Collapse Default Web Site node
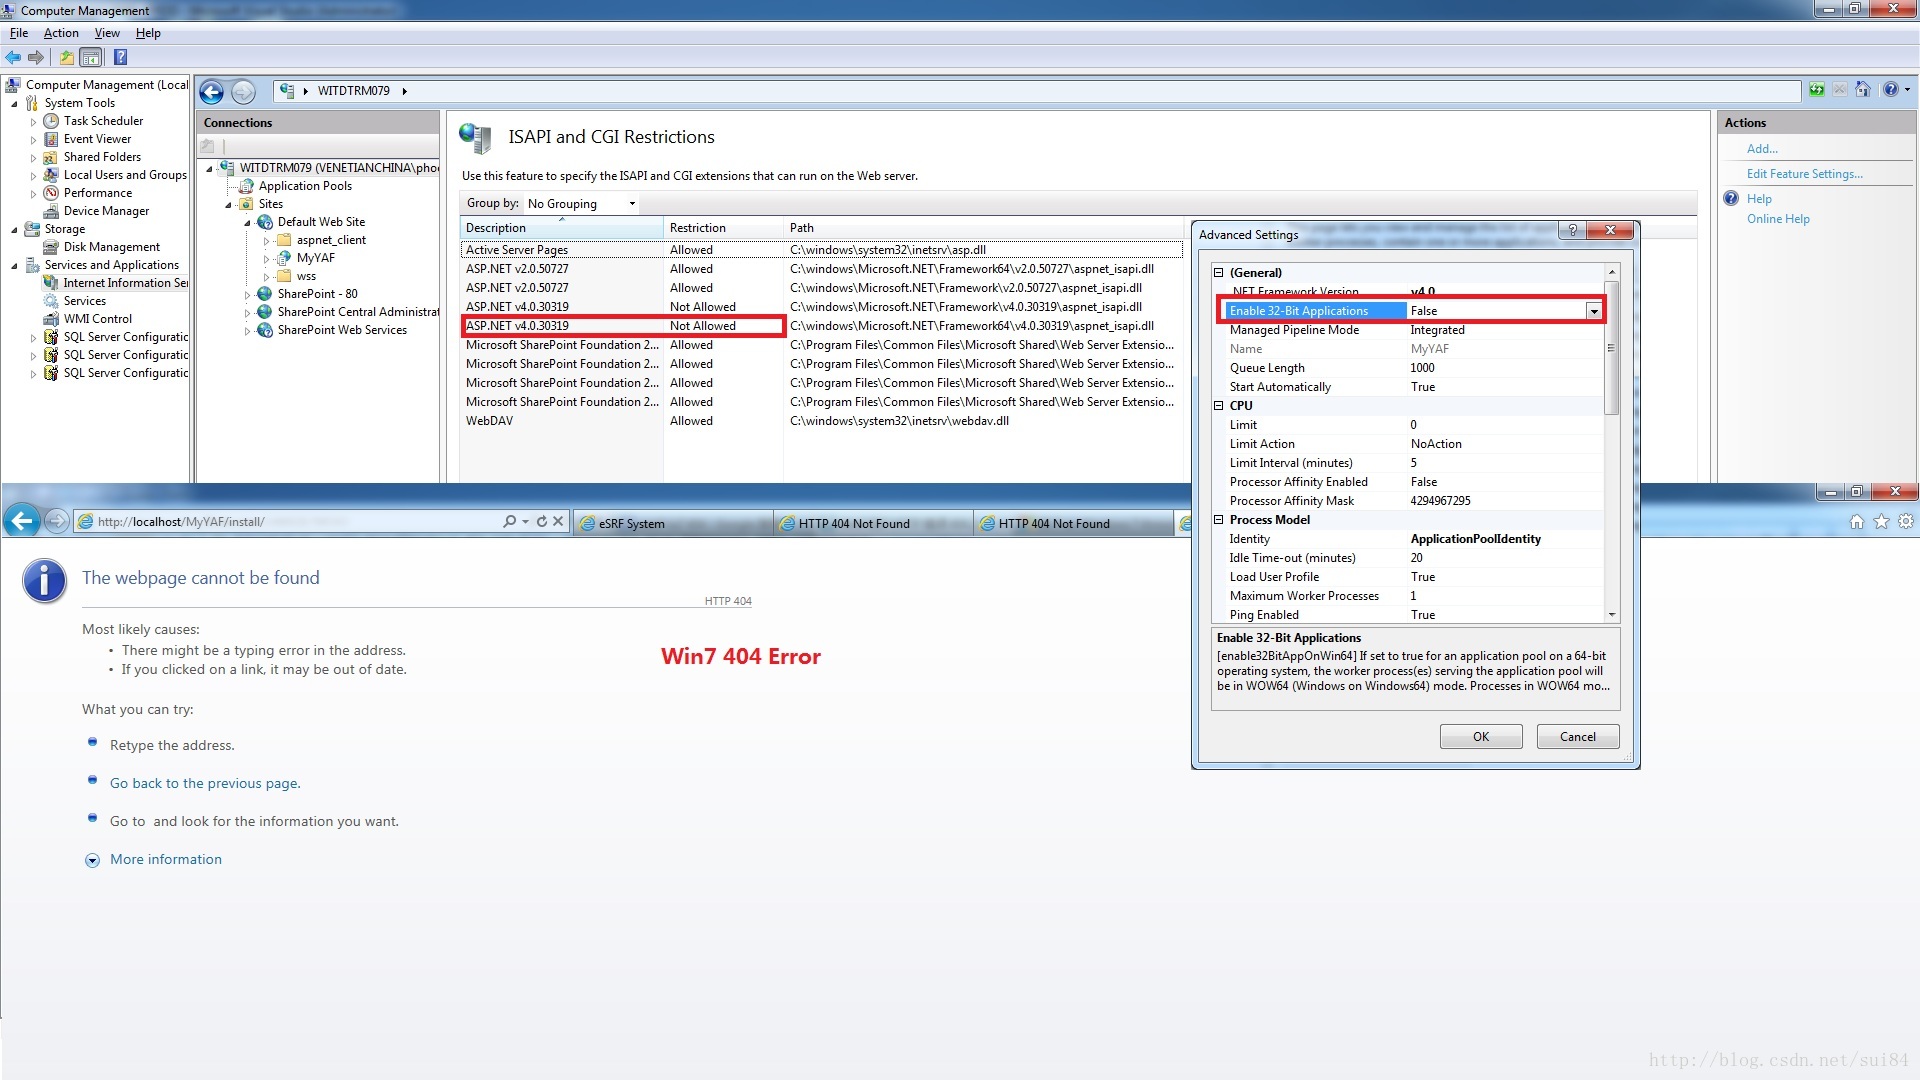This screenshot has height=1080, width=1920. [x=247, y=223]
